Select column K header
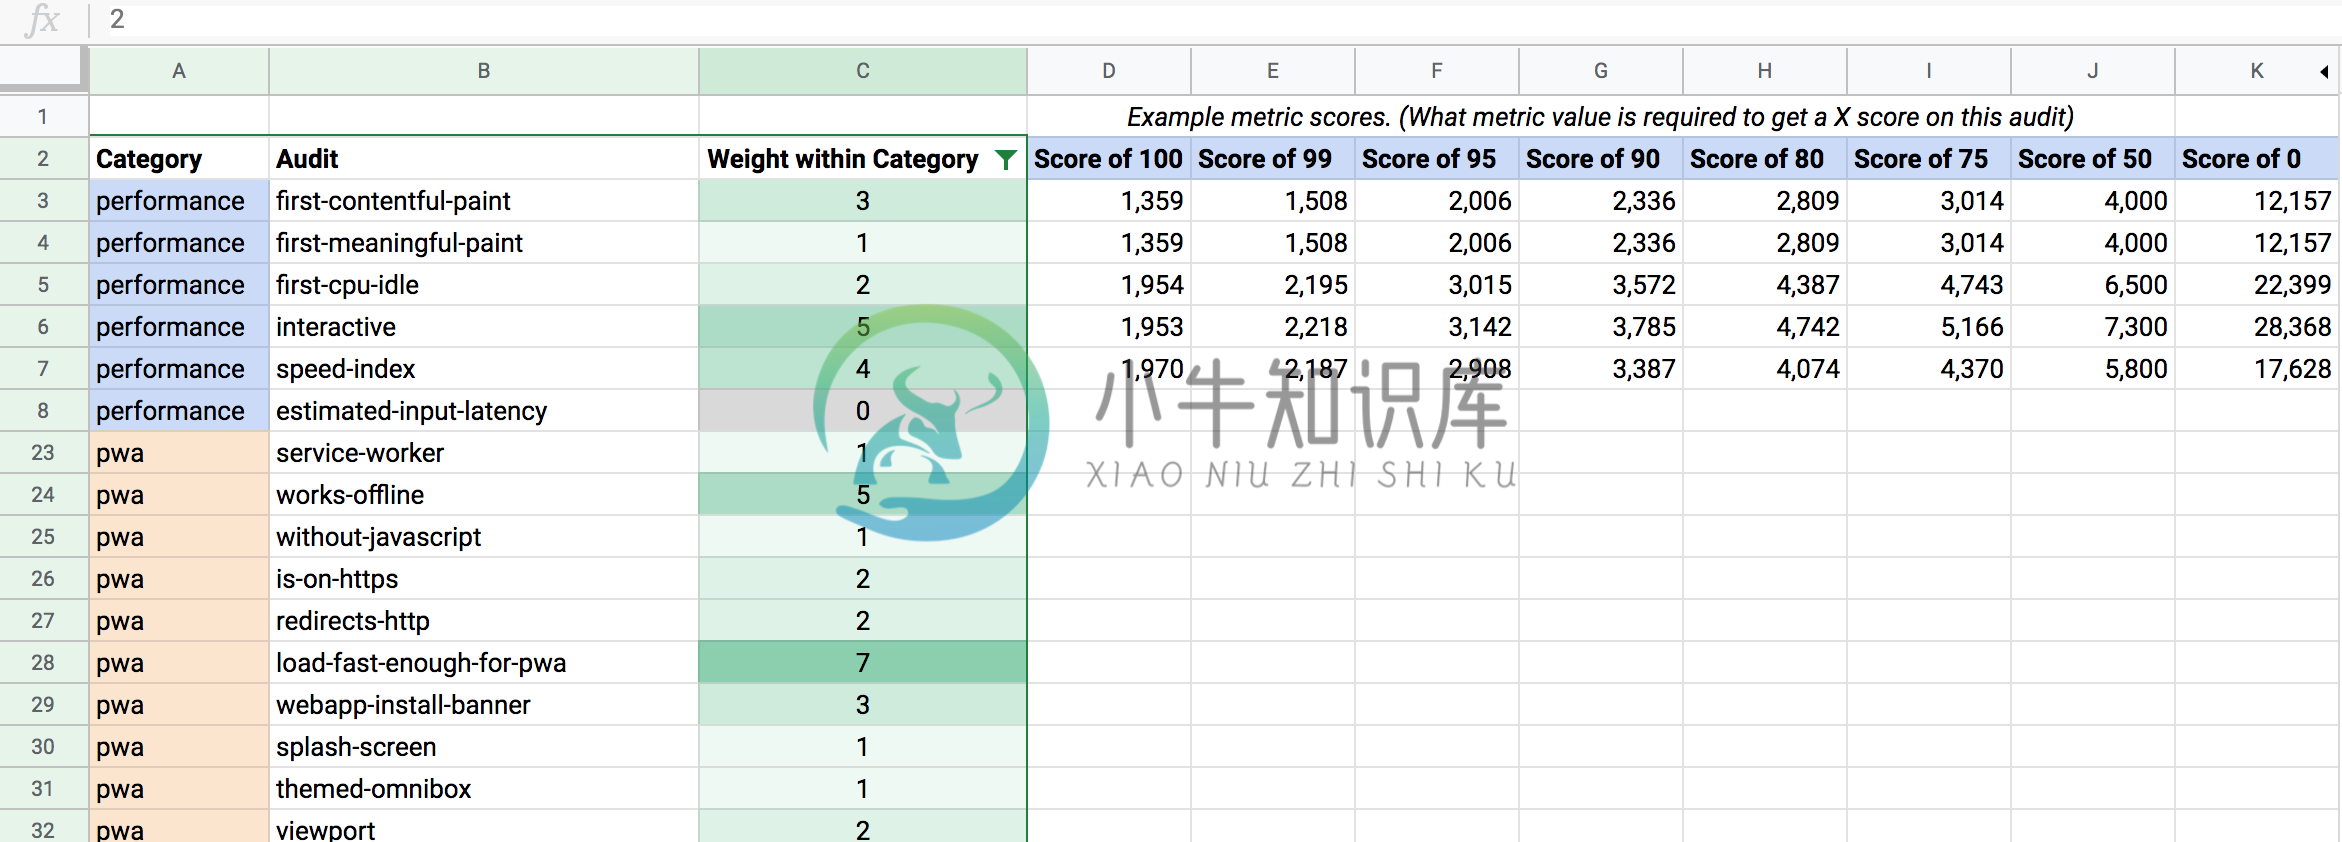The height and width of the screenshot is (842, 2342). 2257,71
